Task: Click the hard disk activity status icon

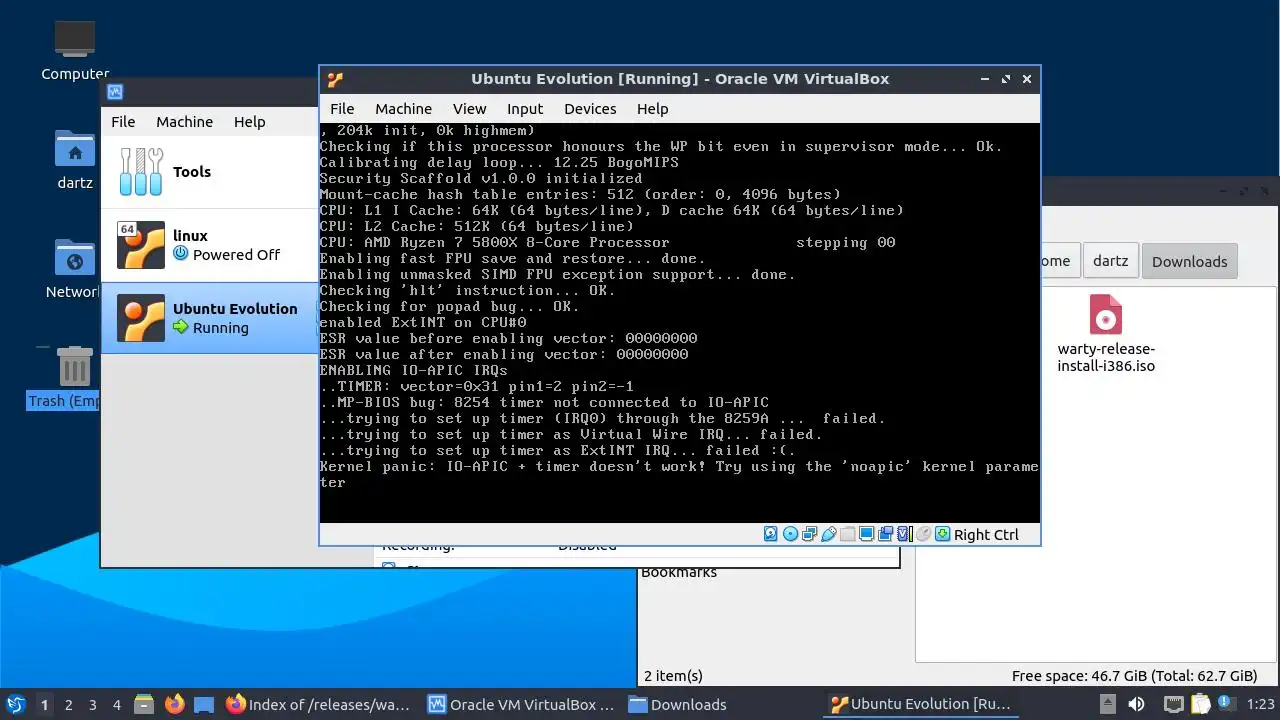Action: point(770,534)
